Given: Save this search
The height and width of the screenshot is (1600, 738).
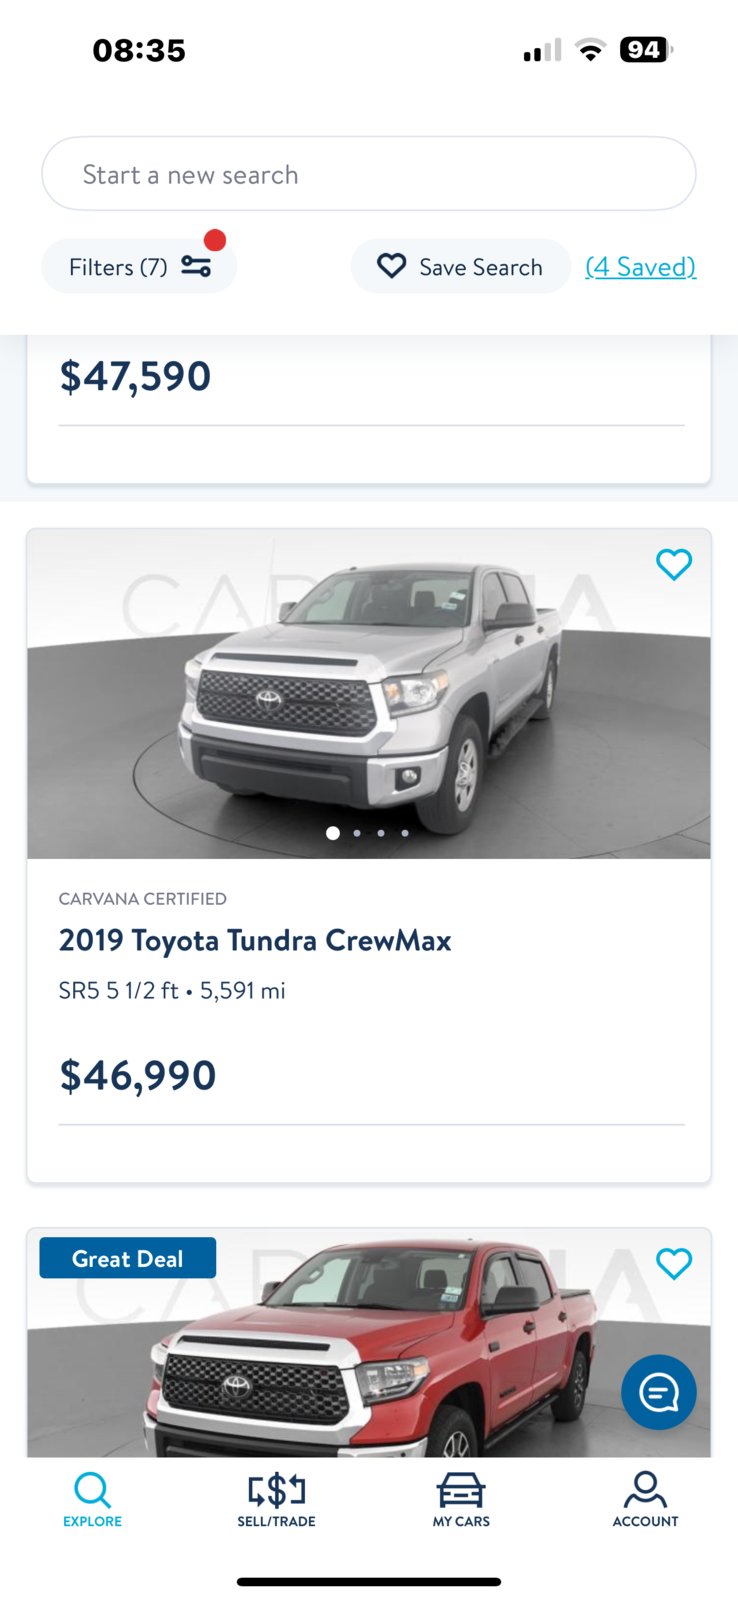Looking at the screenshot, I should point(460,267).
